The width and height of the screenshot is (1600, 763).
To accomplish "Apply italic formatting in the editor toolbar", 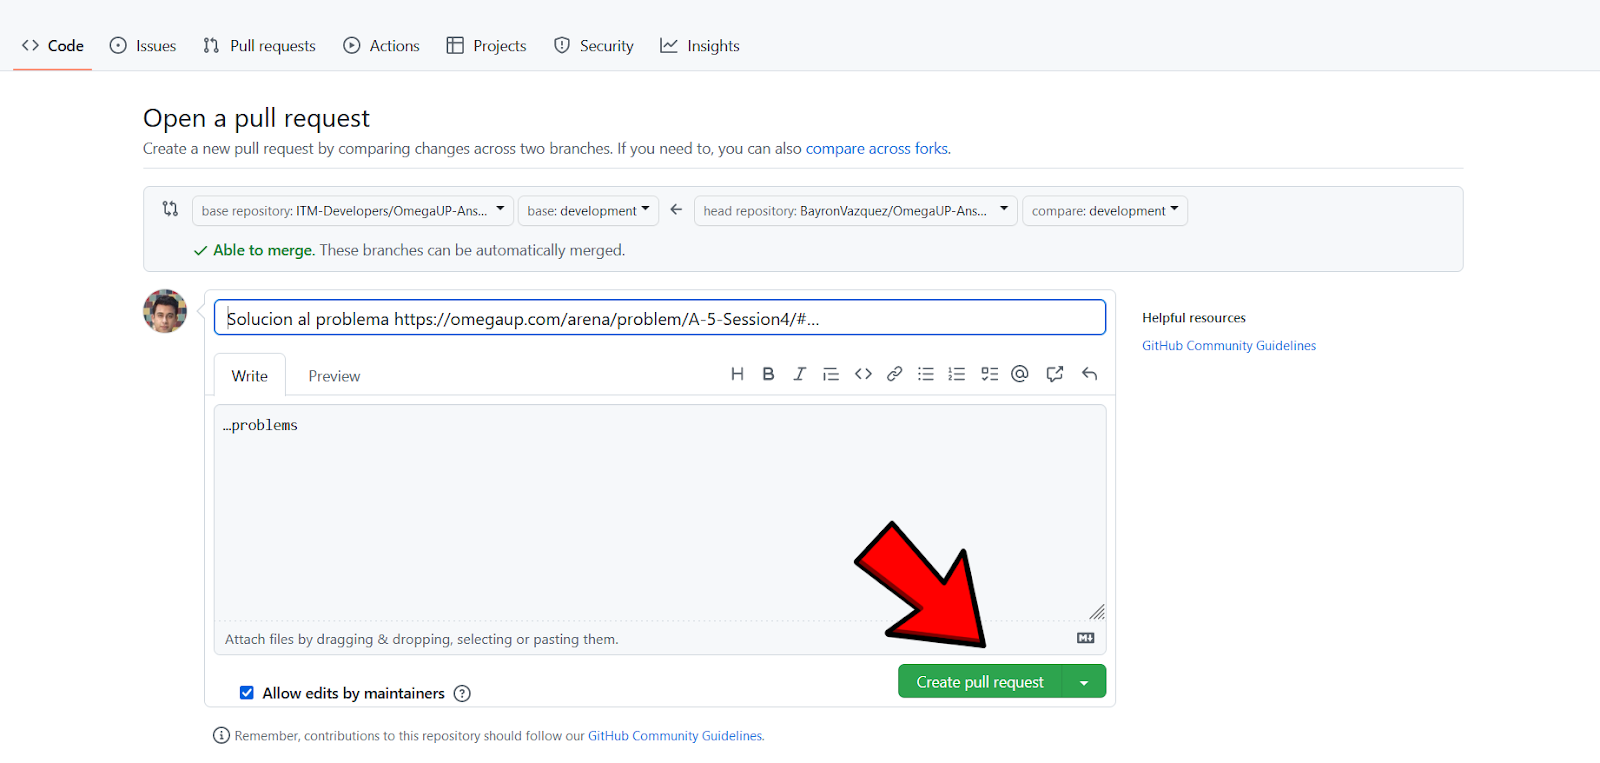I will [799, 374].
